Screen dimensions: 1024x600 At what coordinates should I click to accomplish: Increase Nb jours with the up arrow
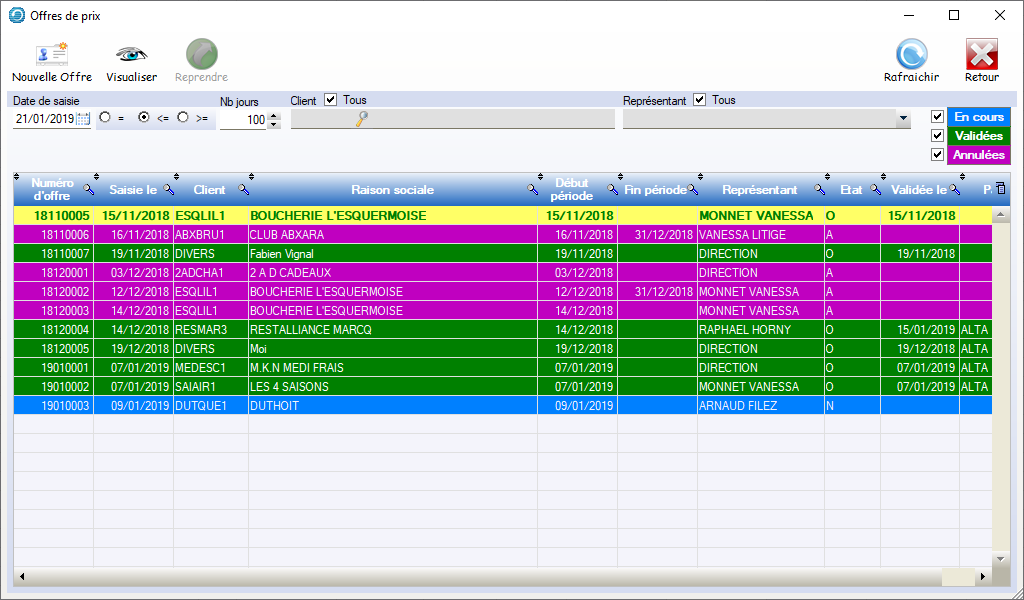pos(274,115)
